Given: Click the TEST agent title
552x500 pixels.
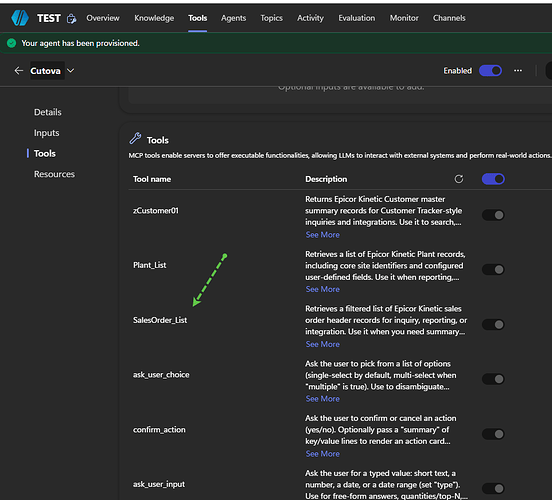Looking at the screenshot, I should coord(49,18).
